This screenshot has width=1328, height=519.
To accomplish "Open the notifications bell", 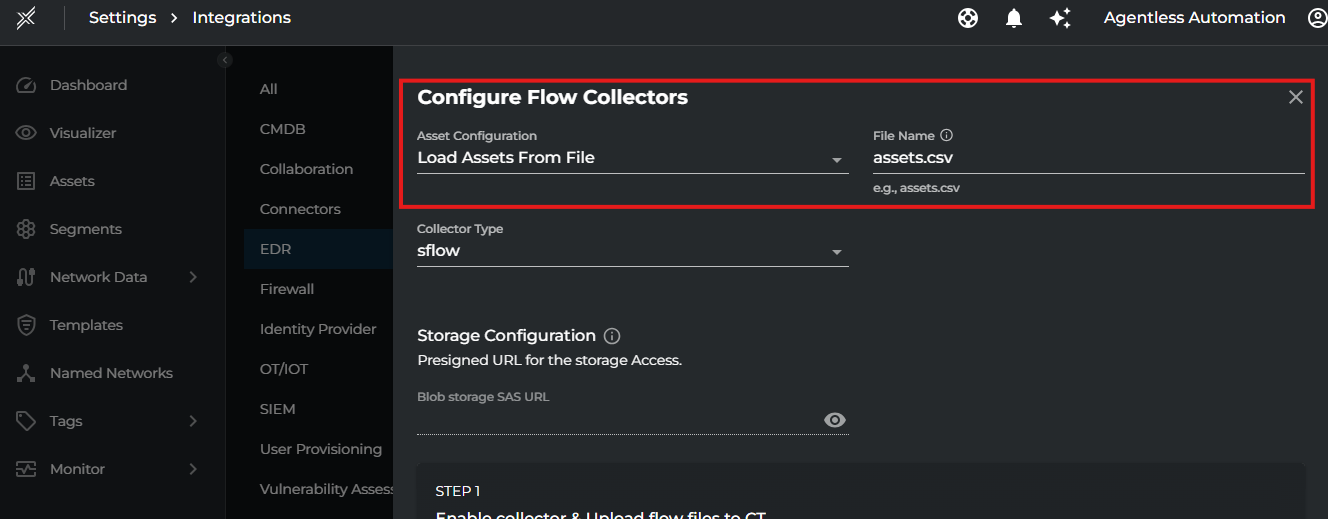I will (x=1014, y=18).
